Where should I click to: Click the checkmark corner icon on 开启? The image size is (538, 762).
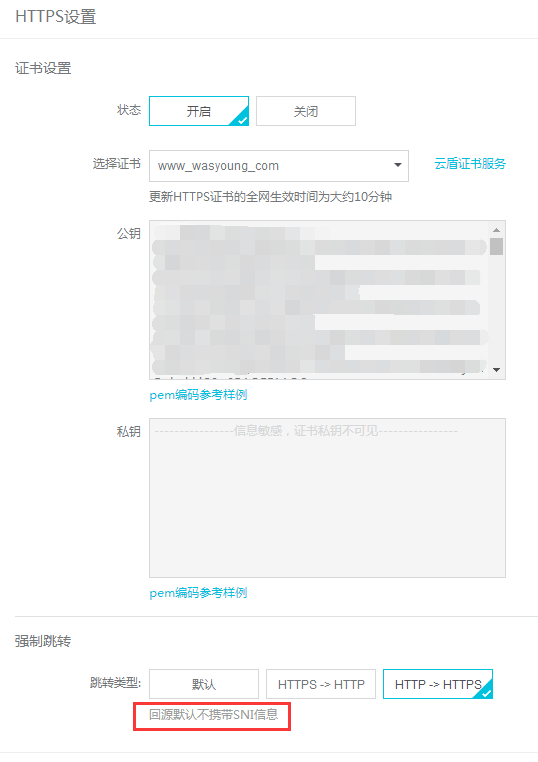coord(242,119)
